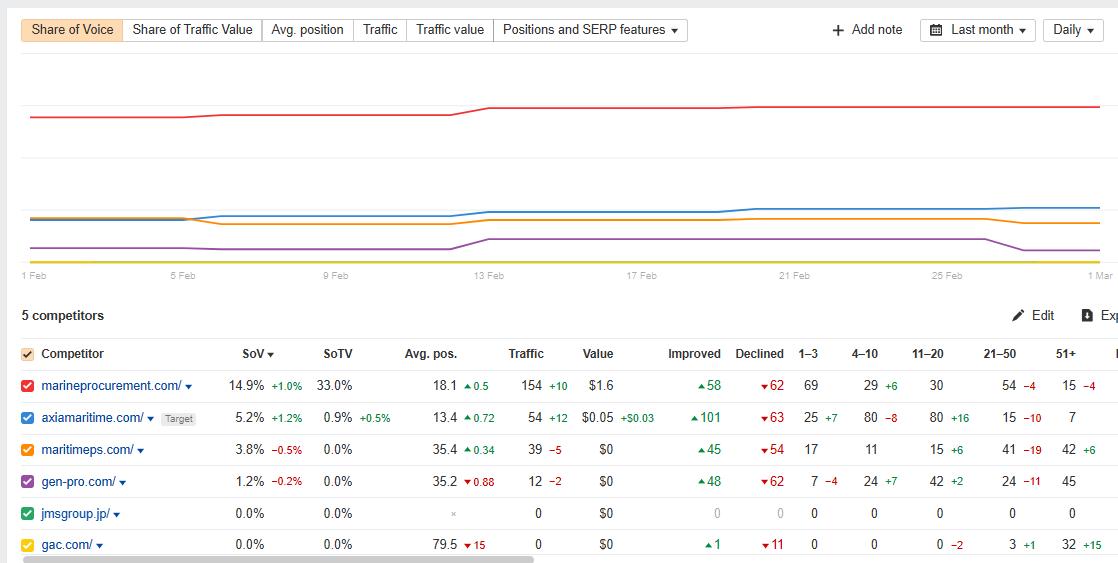Uncheck the marineprocurement.com checkbox
1118x563 pixels.
click(28, 386)
